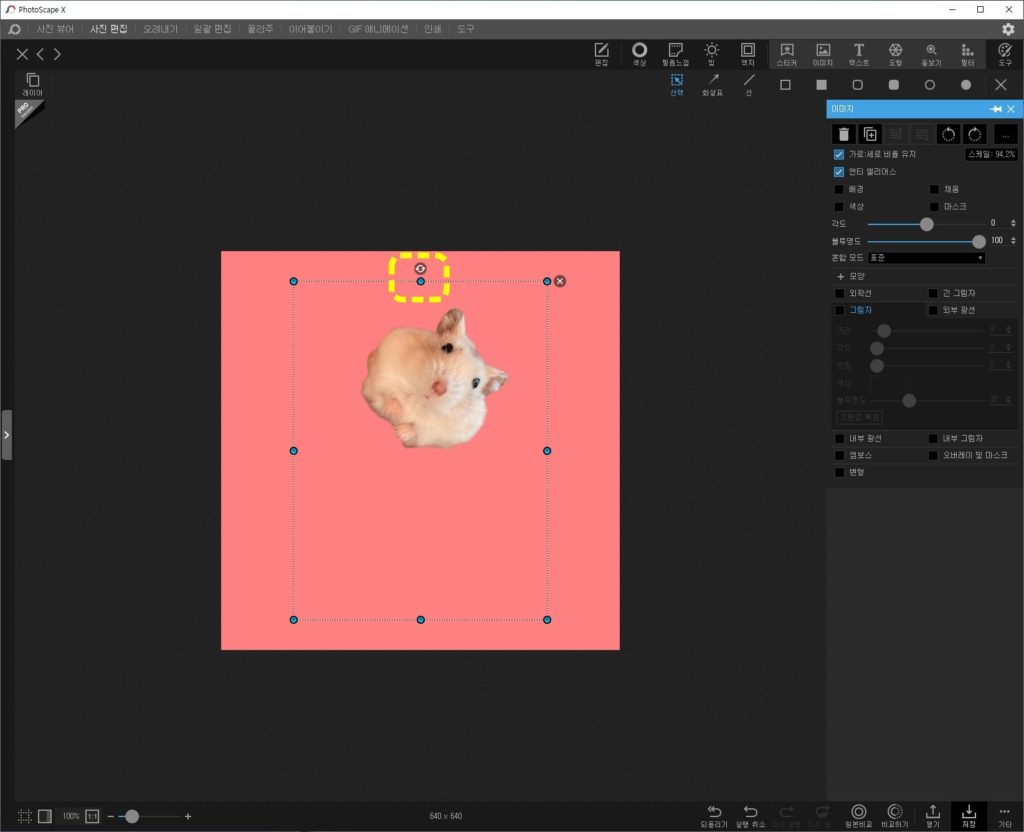Click the rotate handle above the image

coord(420,268)
